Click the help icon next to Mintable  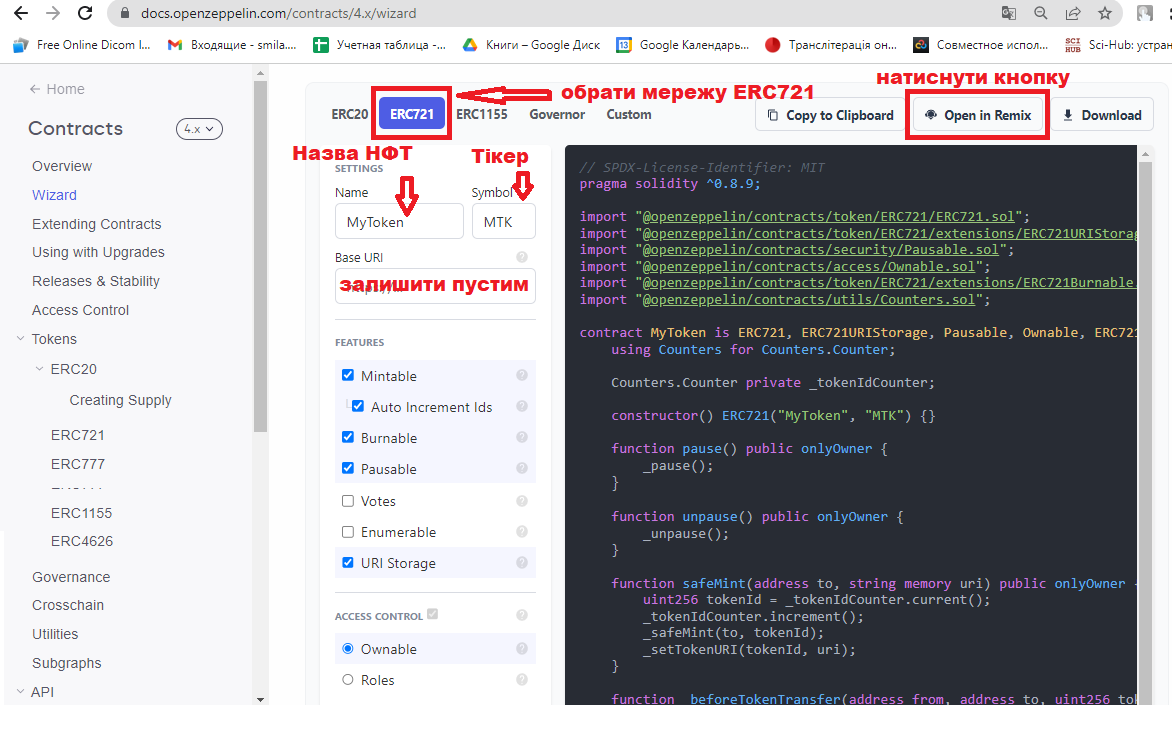(521, 376)
